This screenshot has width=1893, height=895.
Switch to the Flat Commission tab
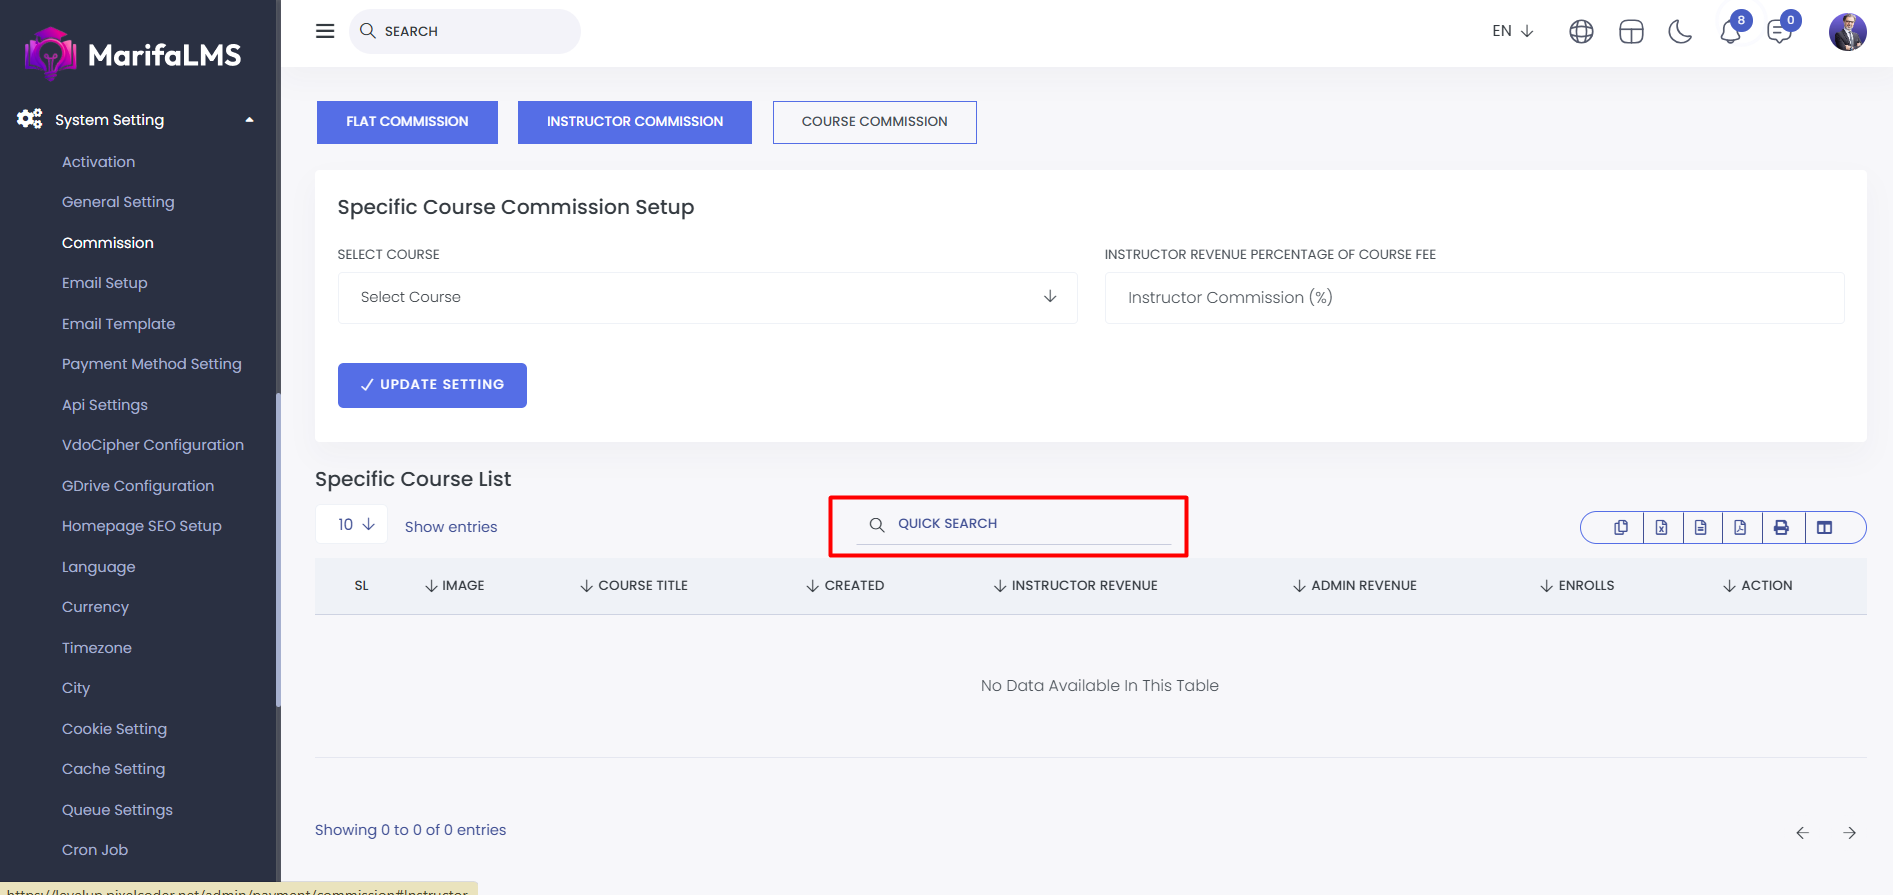pos(407,122)
